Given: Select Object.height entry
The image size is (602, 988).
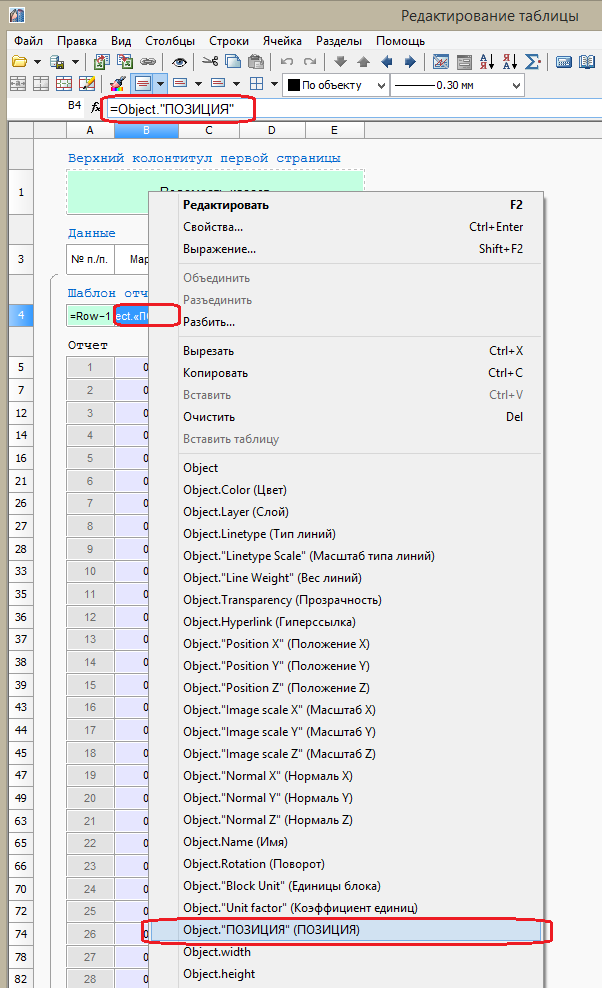Looking at the screenshot, I should point(346,974).
